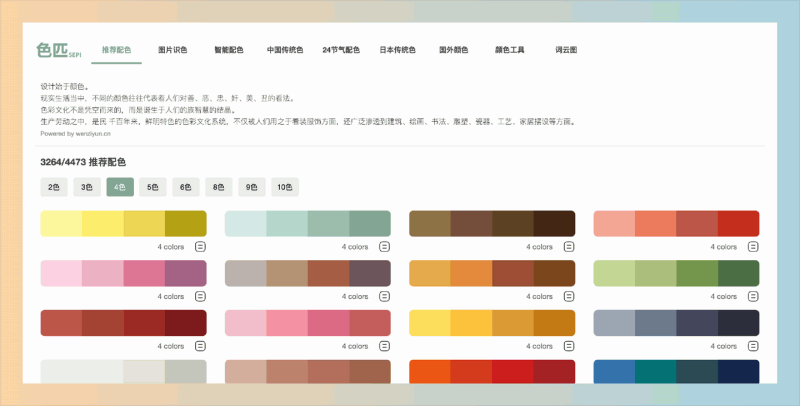
Task: Filter palettes by 3色
Action: (87, 187)
